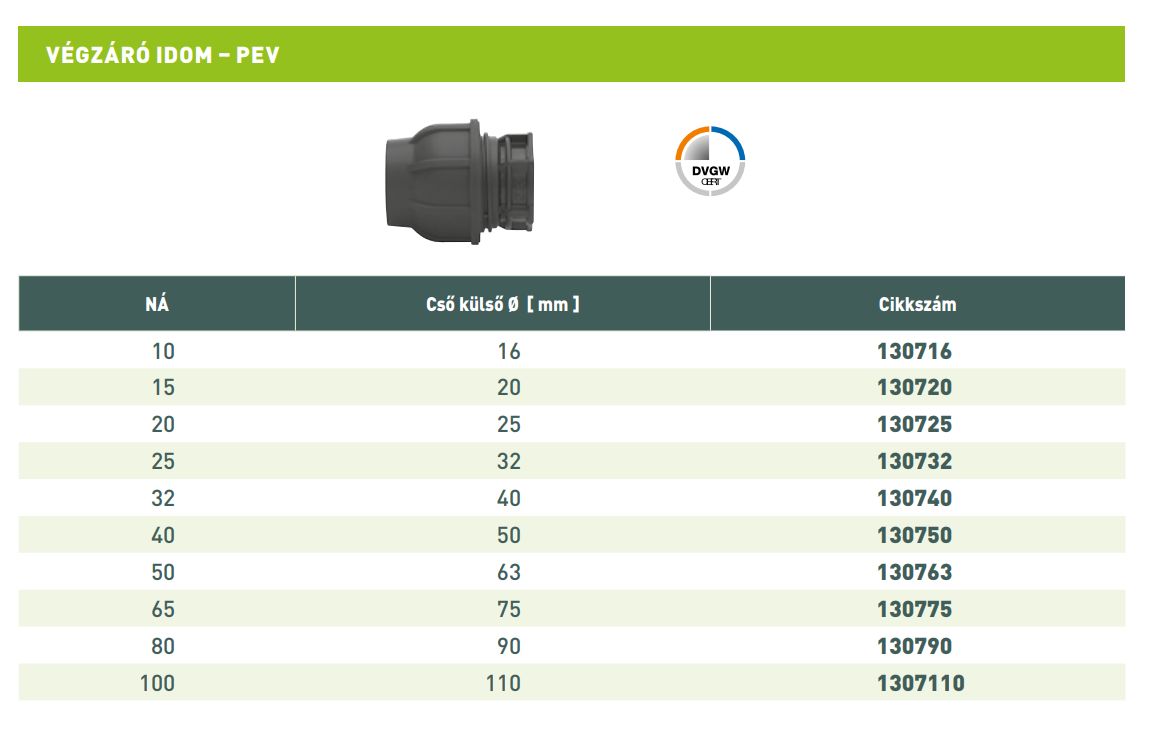Click NÁ value 15 in the 130720 row
1153x752 pixels.
pos(163,387)
